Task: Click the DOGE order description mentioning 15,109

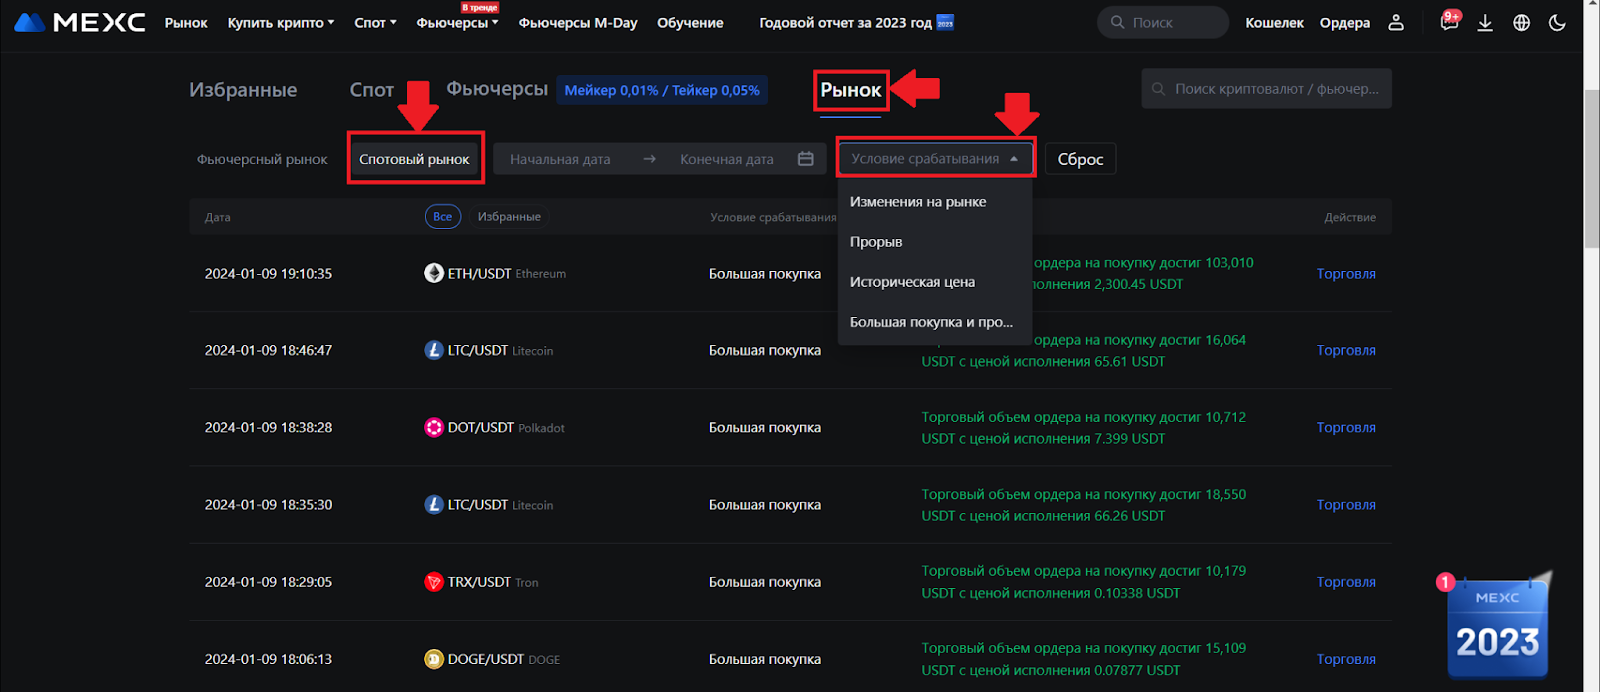Action: (1084, 659)
